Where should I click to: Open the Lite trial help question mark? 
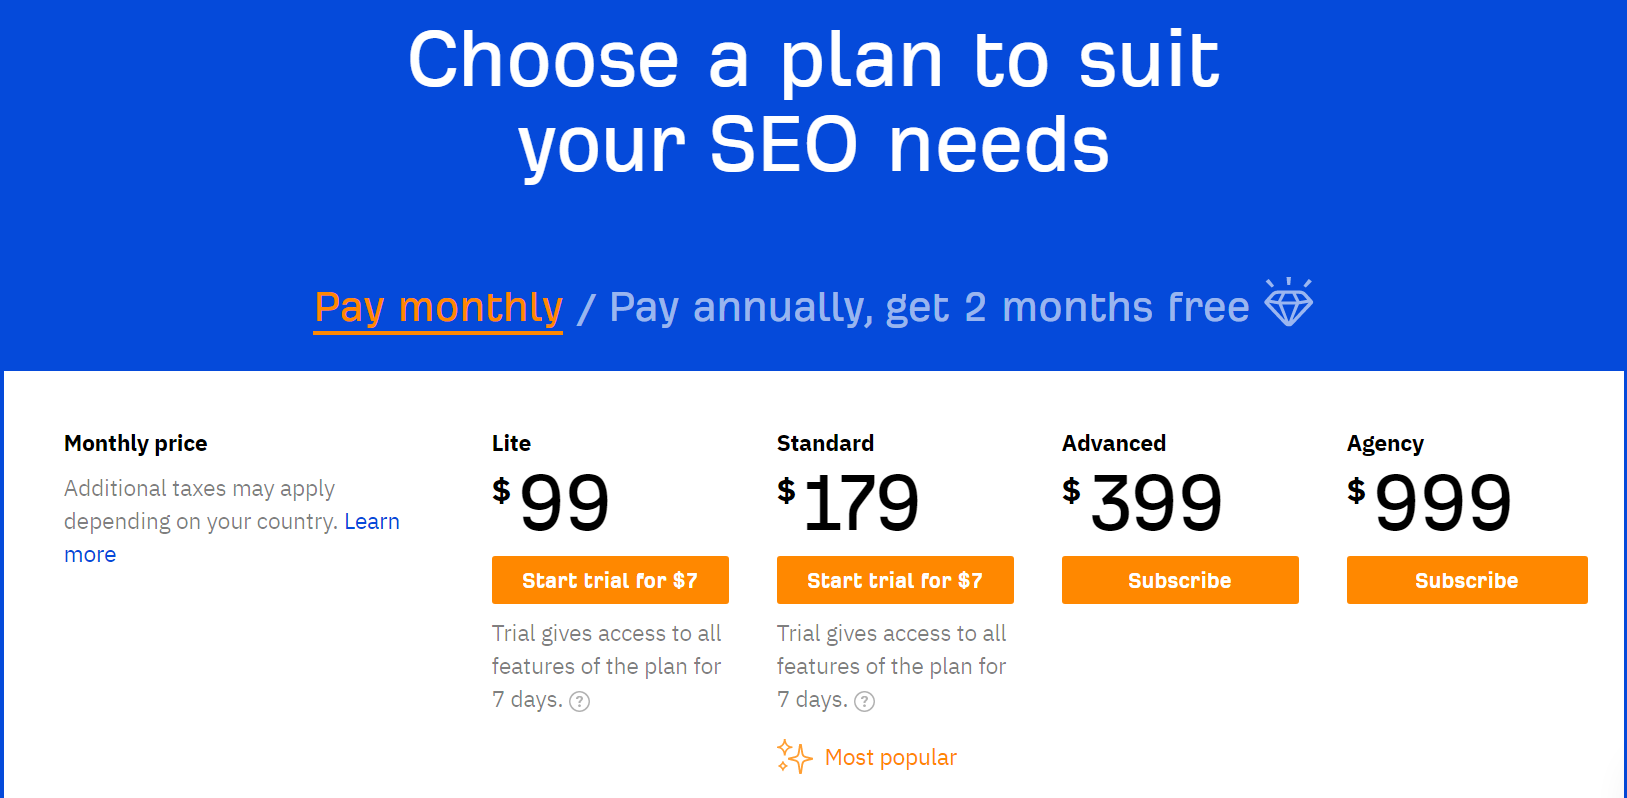580,702
